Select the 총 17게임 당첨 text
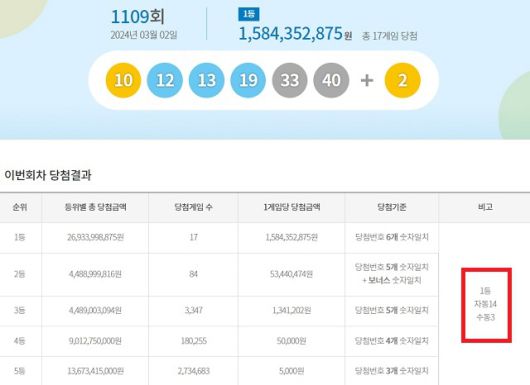The width and height of the screenshot is (530, 385). (x=389, y=36)
